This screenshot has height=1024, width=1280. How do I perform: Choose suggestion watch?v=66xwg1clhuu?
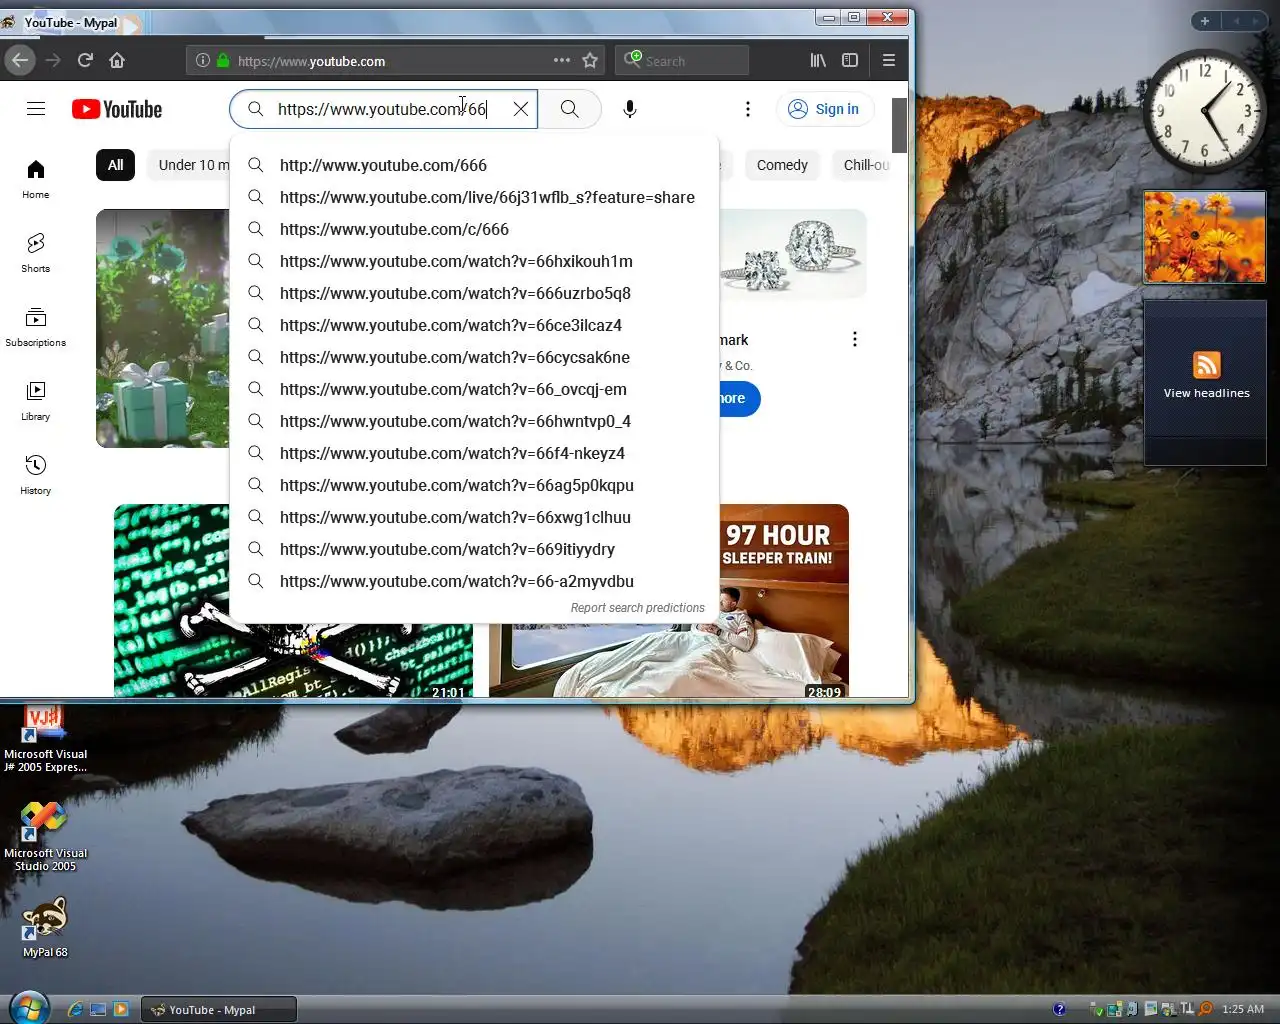(474, 517)
